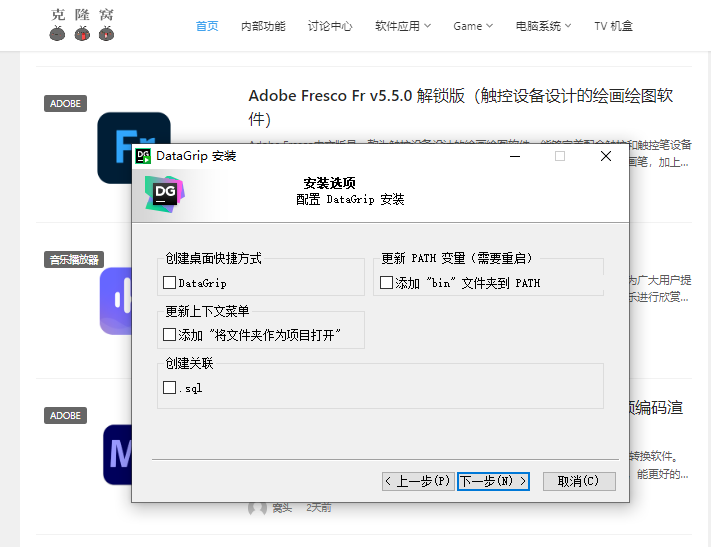Click the 创建桌面快捷方式 group label
Image resolution: width=711 pixels, height=547 pixels.
tap(213, 258)
